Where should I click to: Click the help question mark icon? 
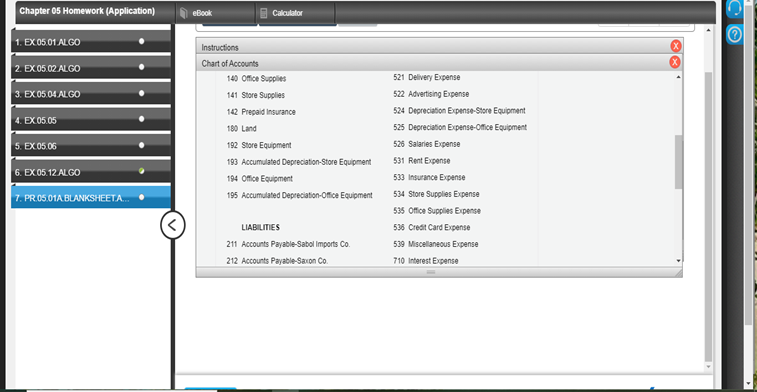(734, 34)
